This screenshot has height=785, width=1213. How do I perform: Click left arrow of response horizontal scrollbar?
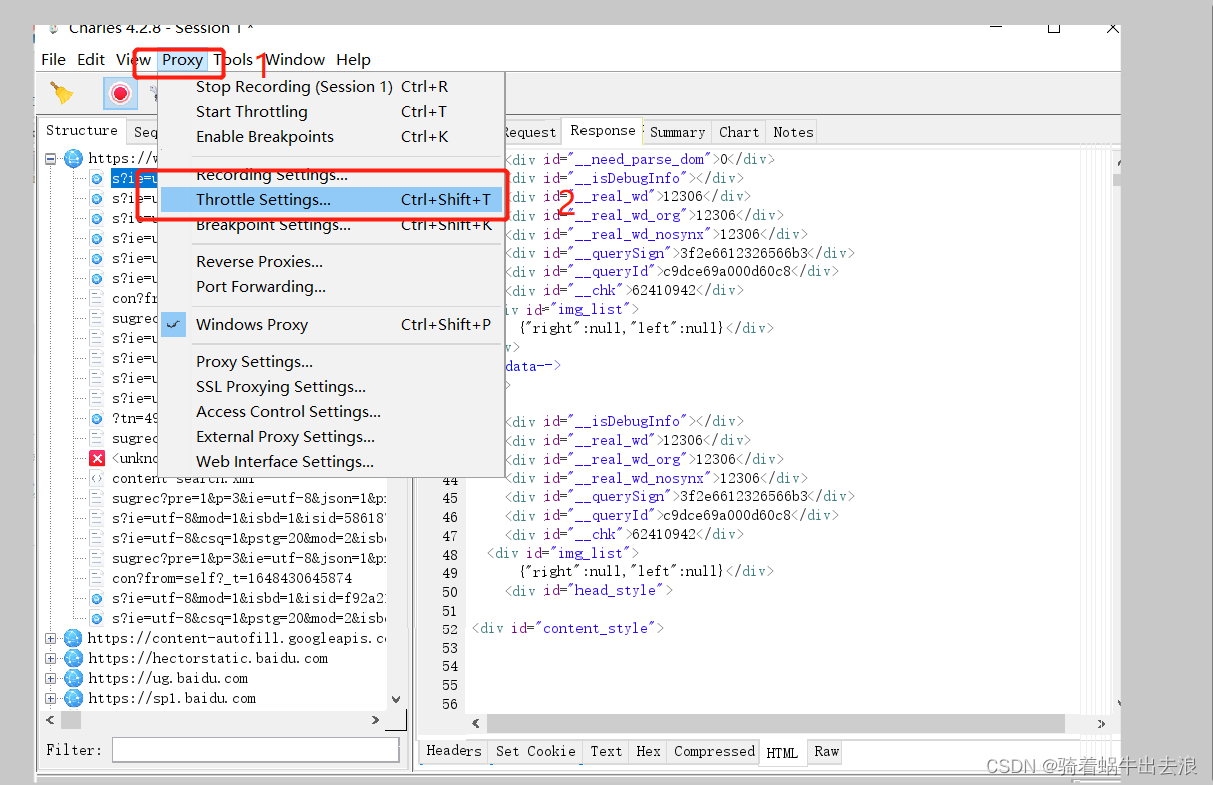tap(477, 723)
